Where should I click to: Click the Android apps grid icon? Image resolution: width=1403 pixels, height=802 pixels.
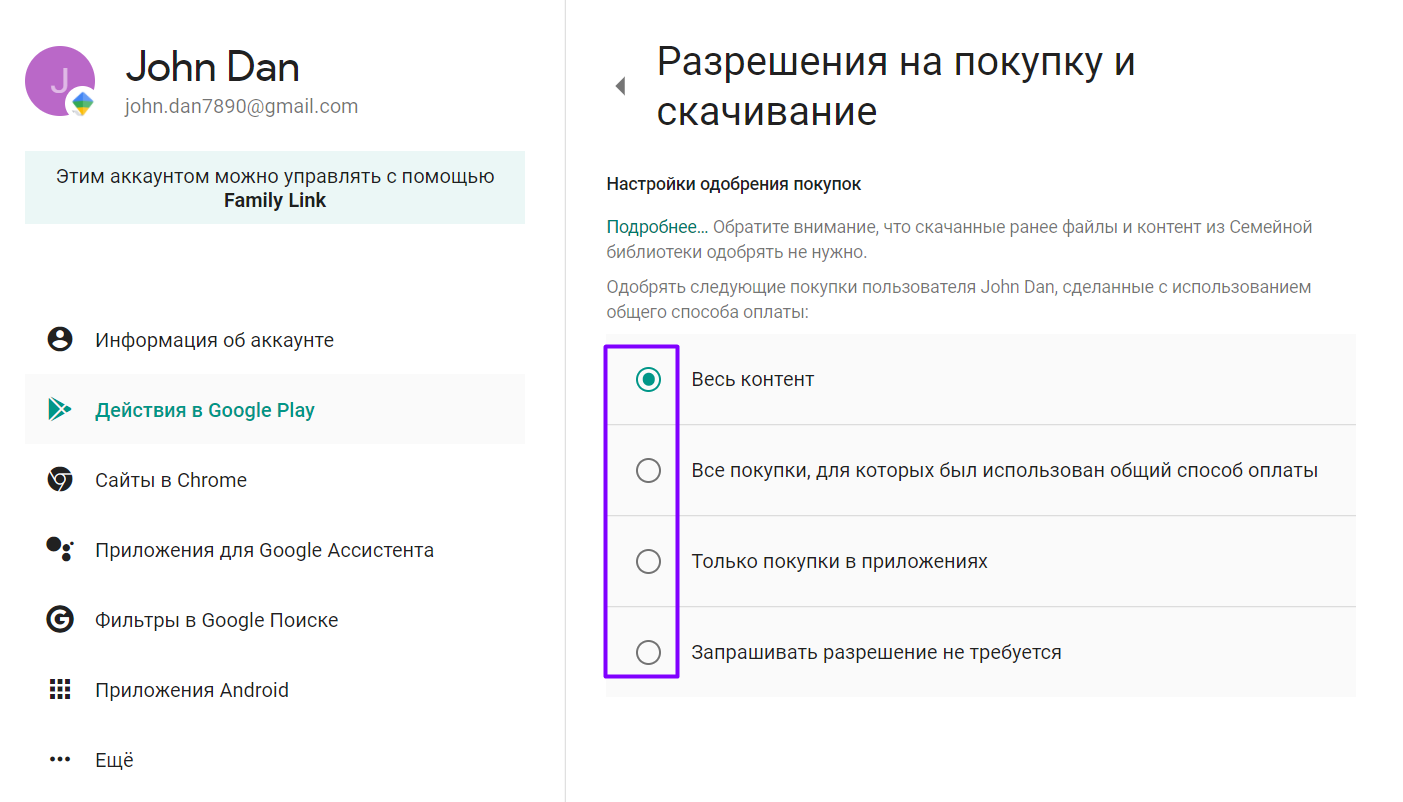(60, 689)
